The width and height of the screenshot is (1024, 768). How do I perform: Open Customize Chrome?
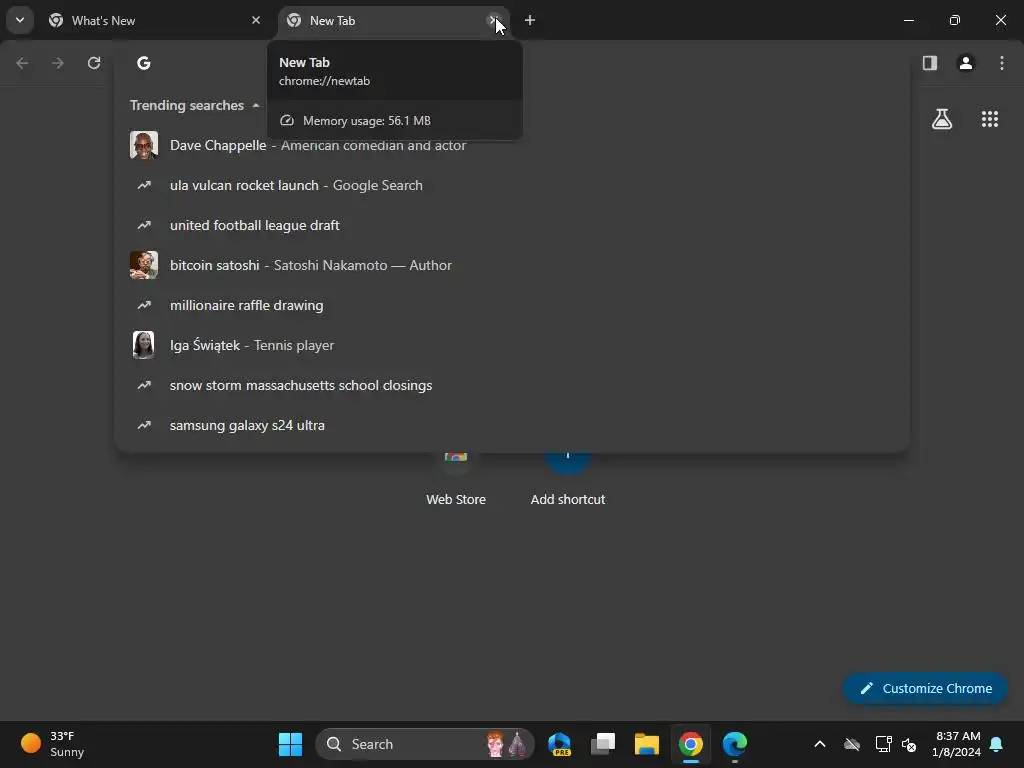(x=925, y=688)
